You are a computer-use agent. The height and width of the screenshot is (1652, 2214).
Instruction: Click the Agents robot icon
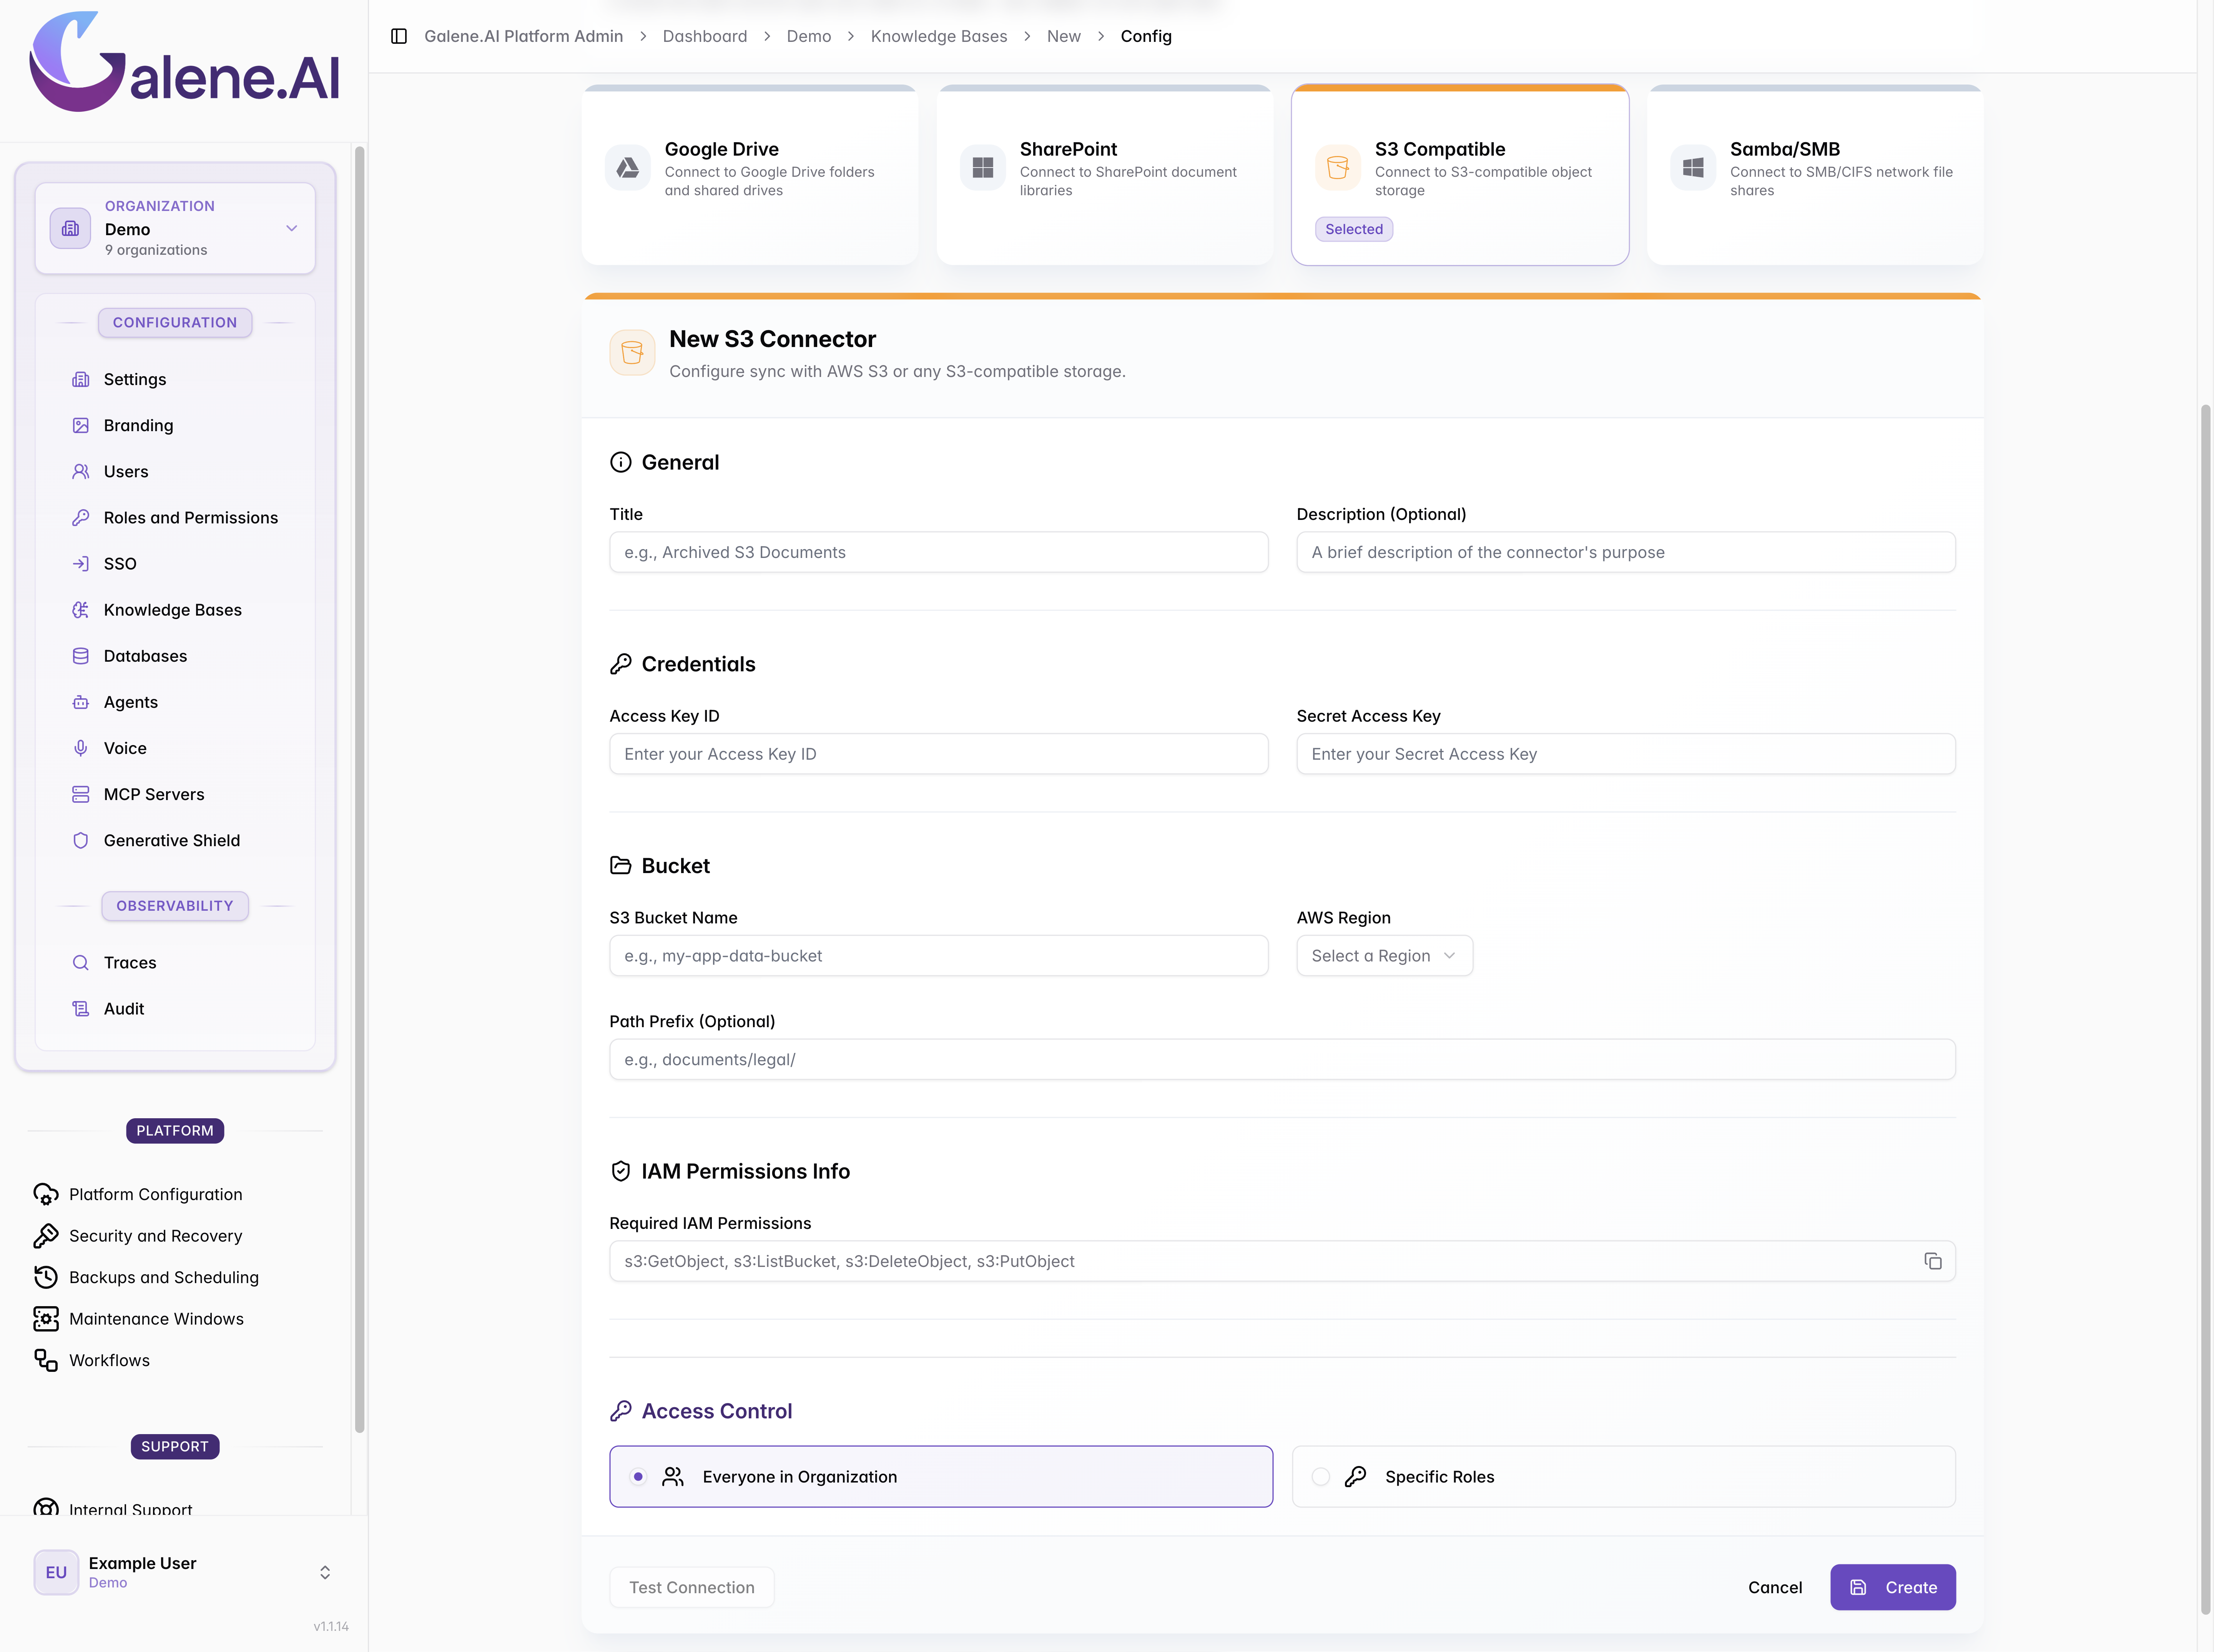point(81,702)
